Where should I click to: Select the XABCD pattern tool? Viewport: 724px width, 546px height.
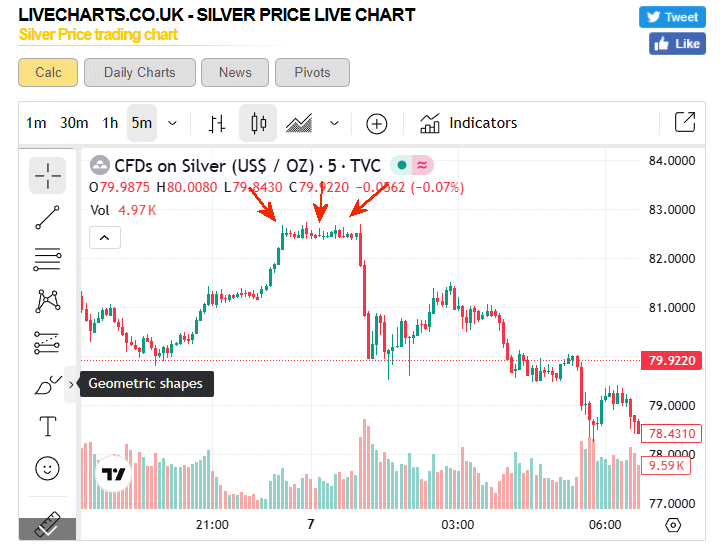[x=48, y=300]
